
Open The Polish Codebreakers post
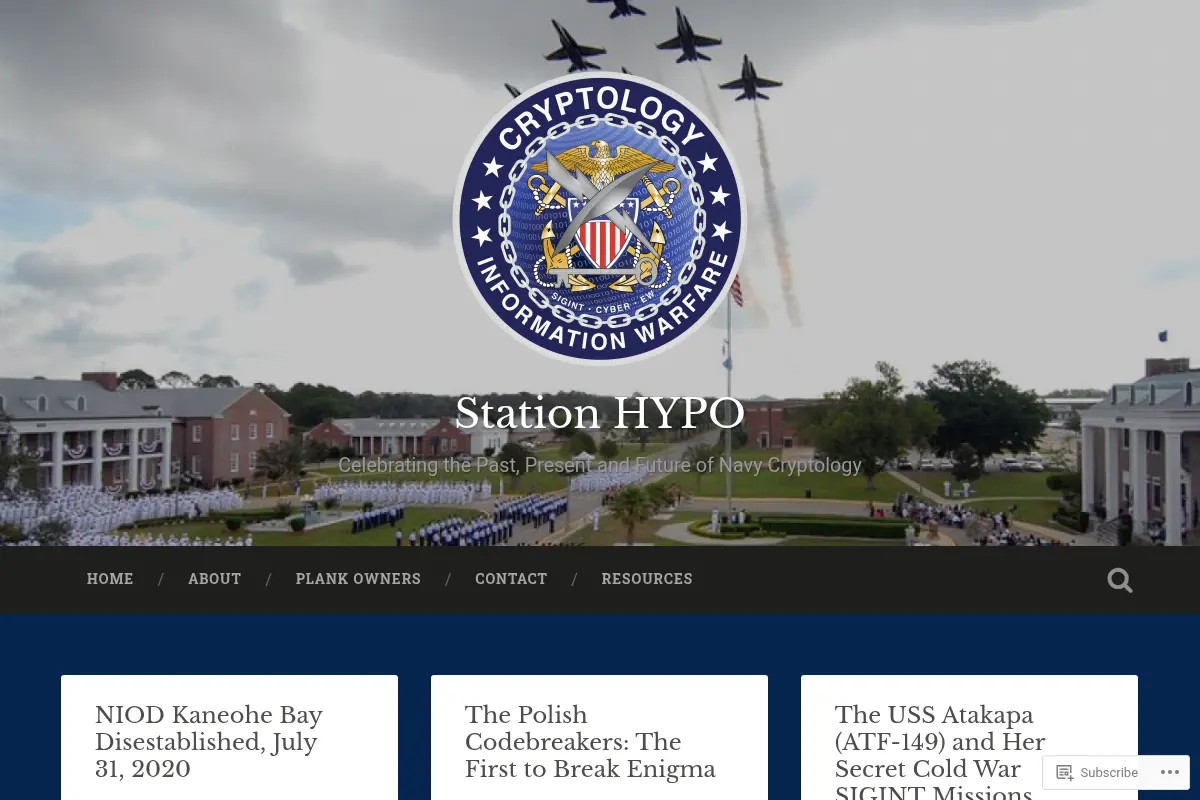pos(590,742)
